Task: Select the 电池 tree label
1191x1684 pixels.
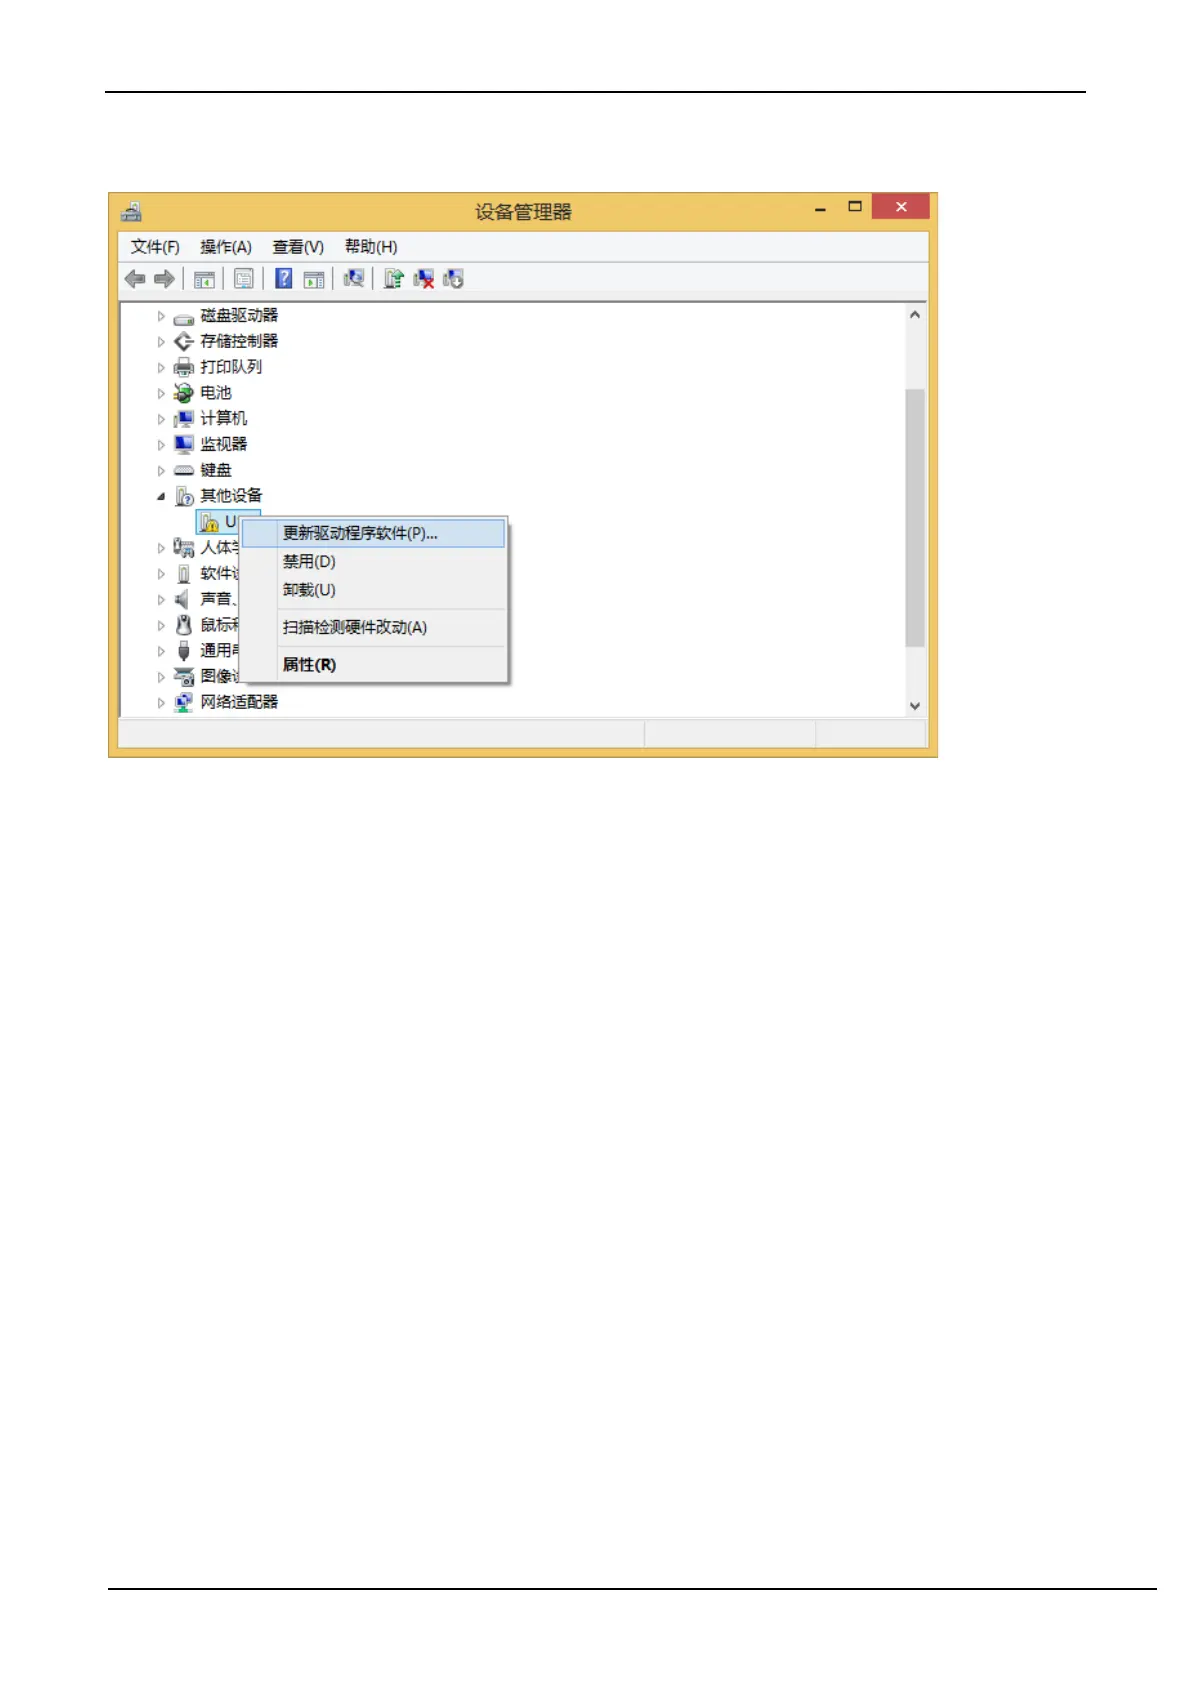Action: [216, 393]
